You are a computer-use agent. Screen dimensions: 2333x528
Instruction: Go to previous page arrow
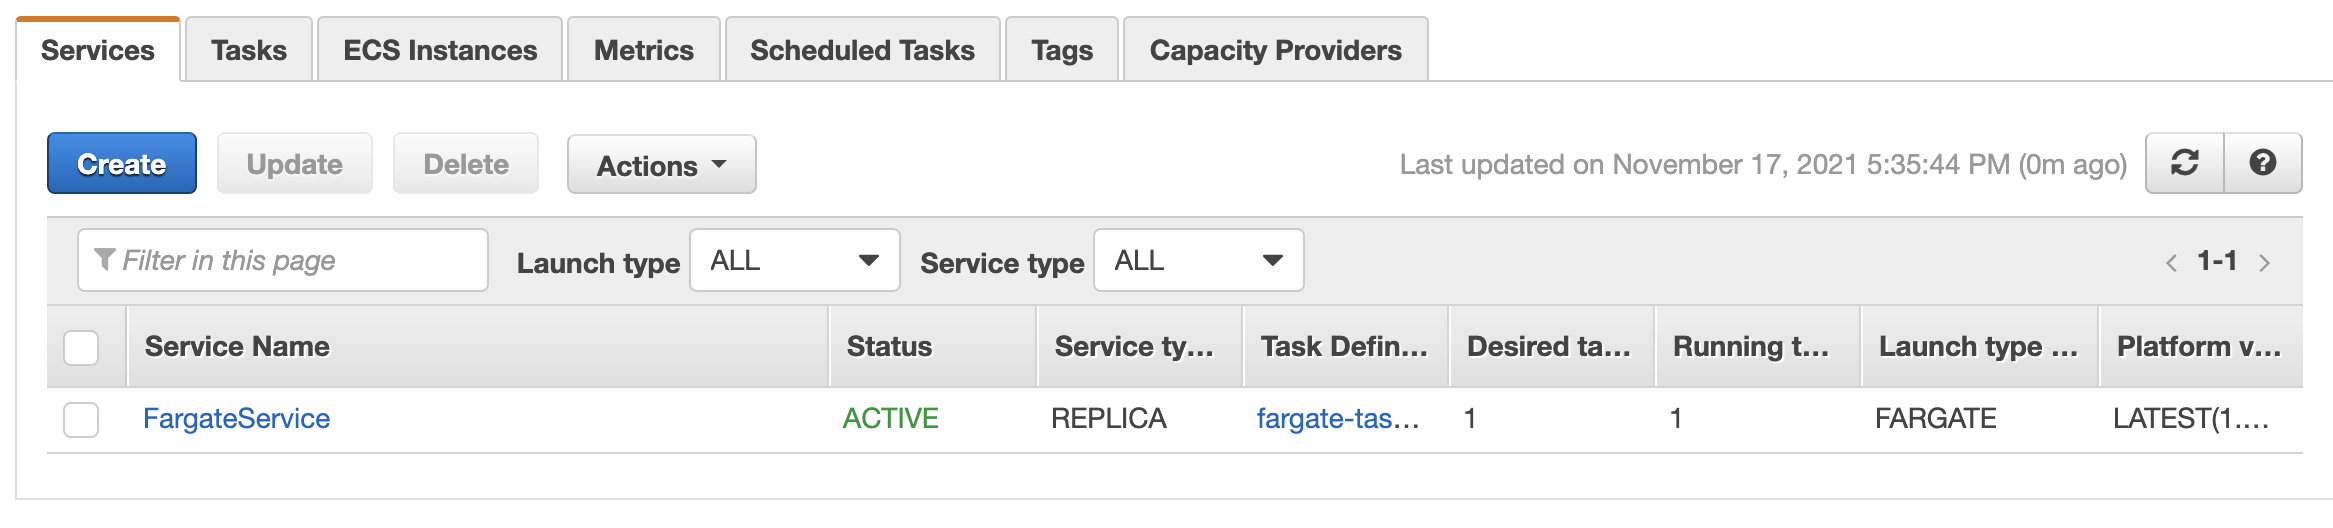[x=2171, y=263]
